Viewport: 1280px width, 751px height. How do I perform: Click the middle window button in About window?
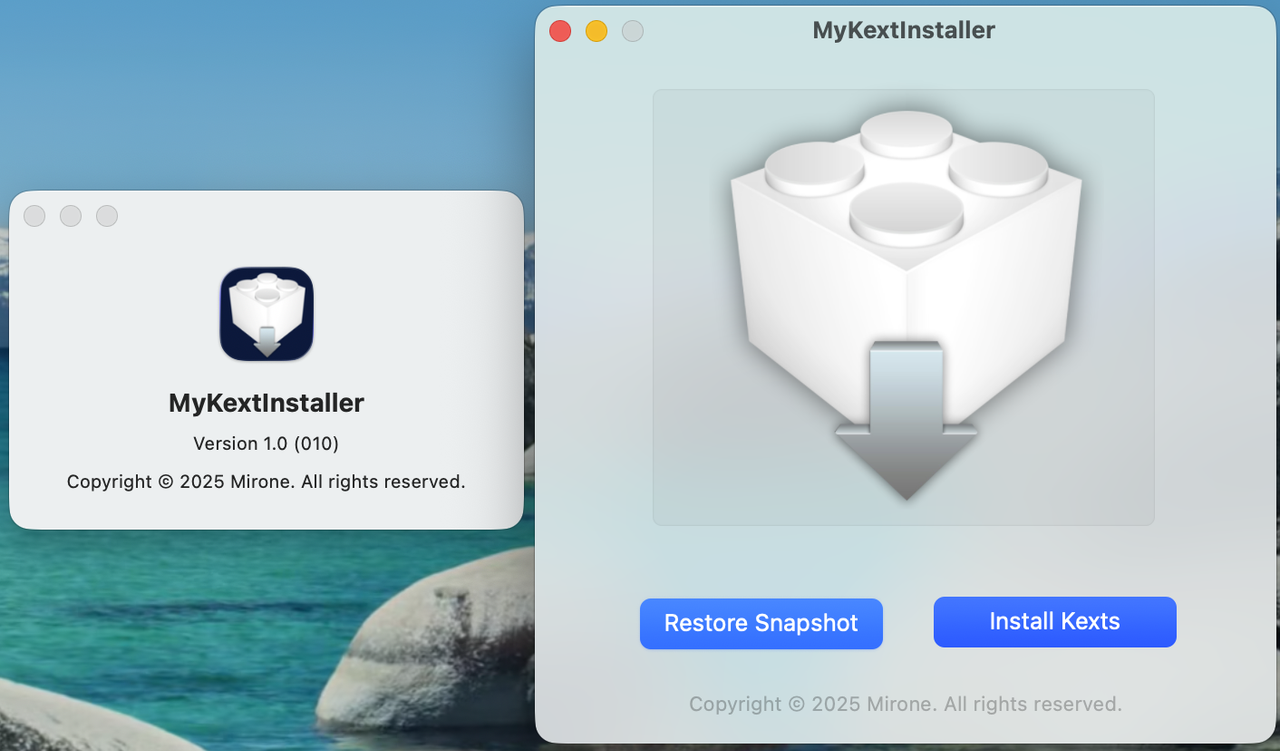[x=70, y=216]
